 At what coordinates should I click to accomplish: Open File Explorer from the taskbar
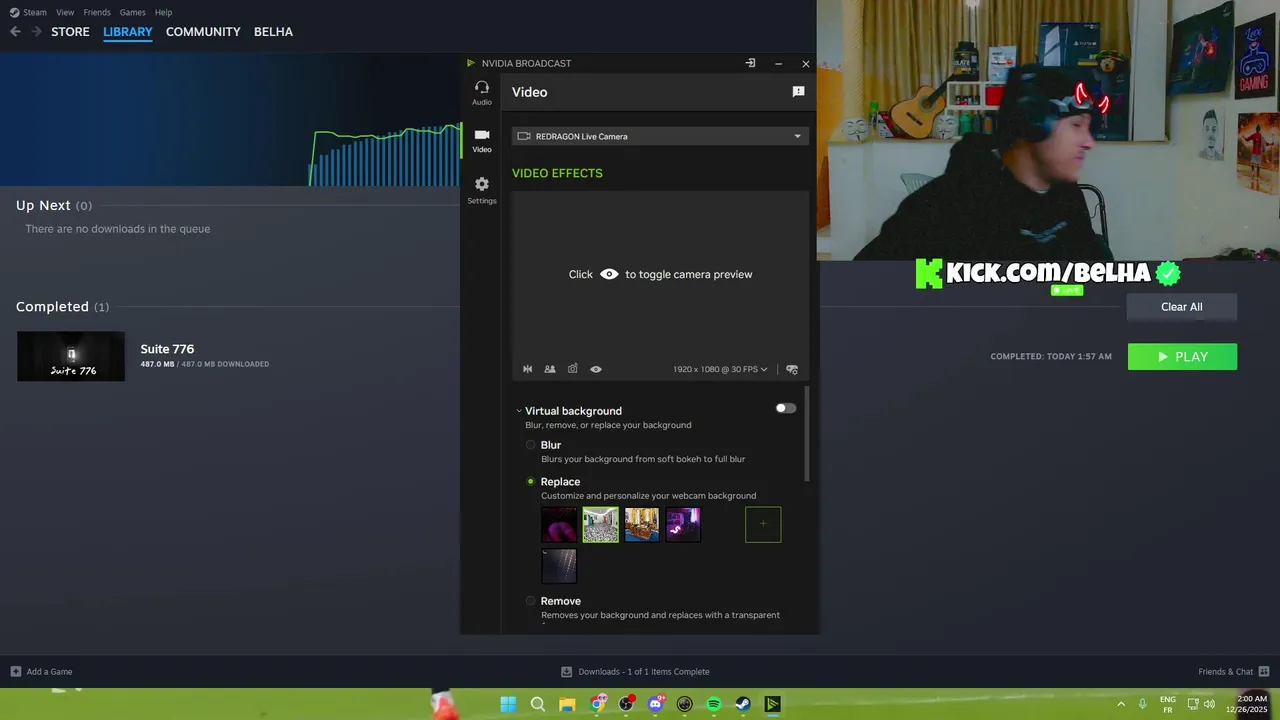[x=567, y=704]
